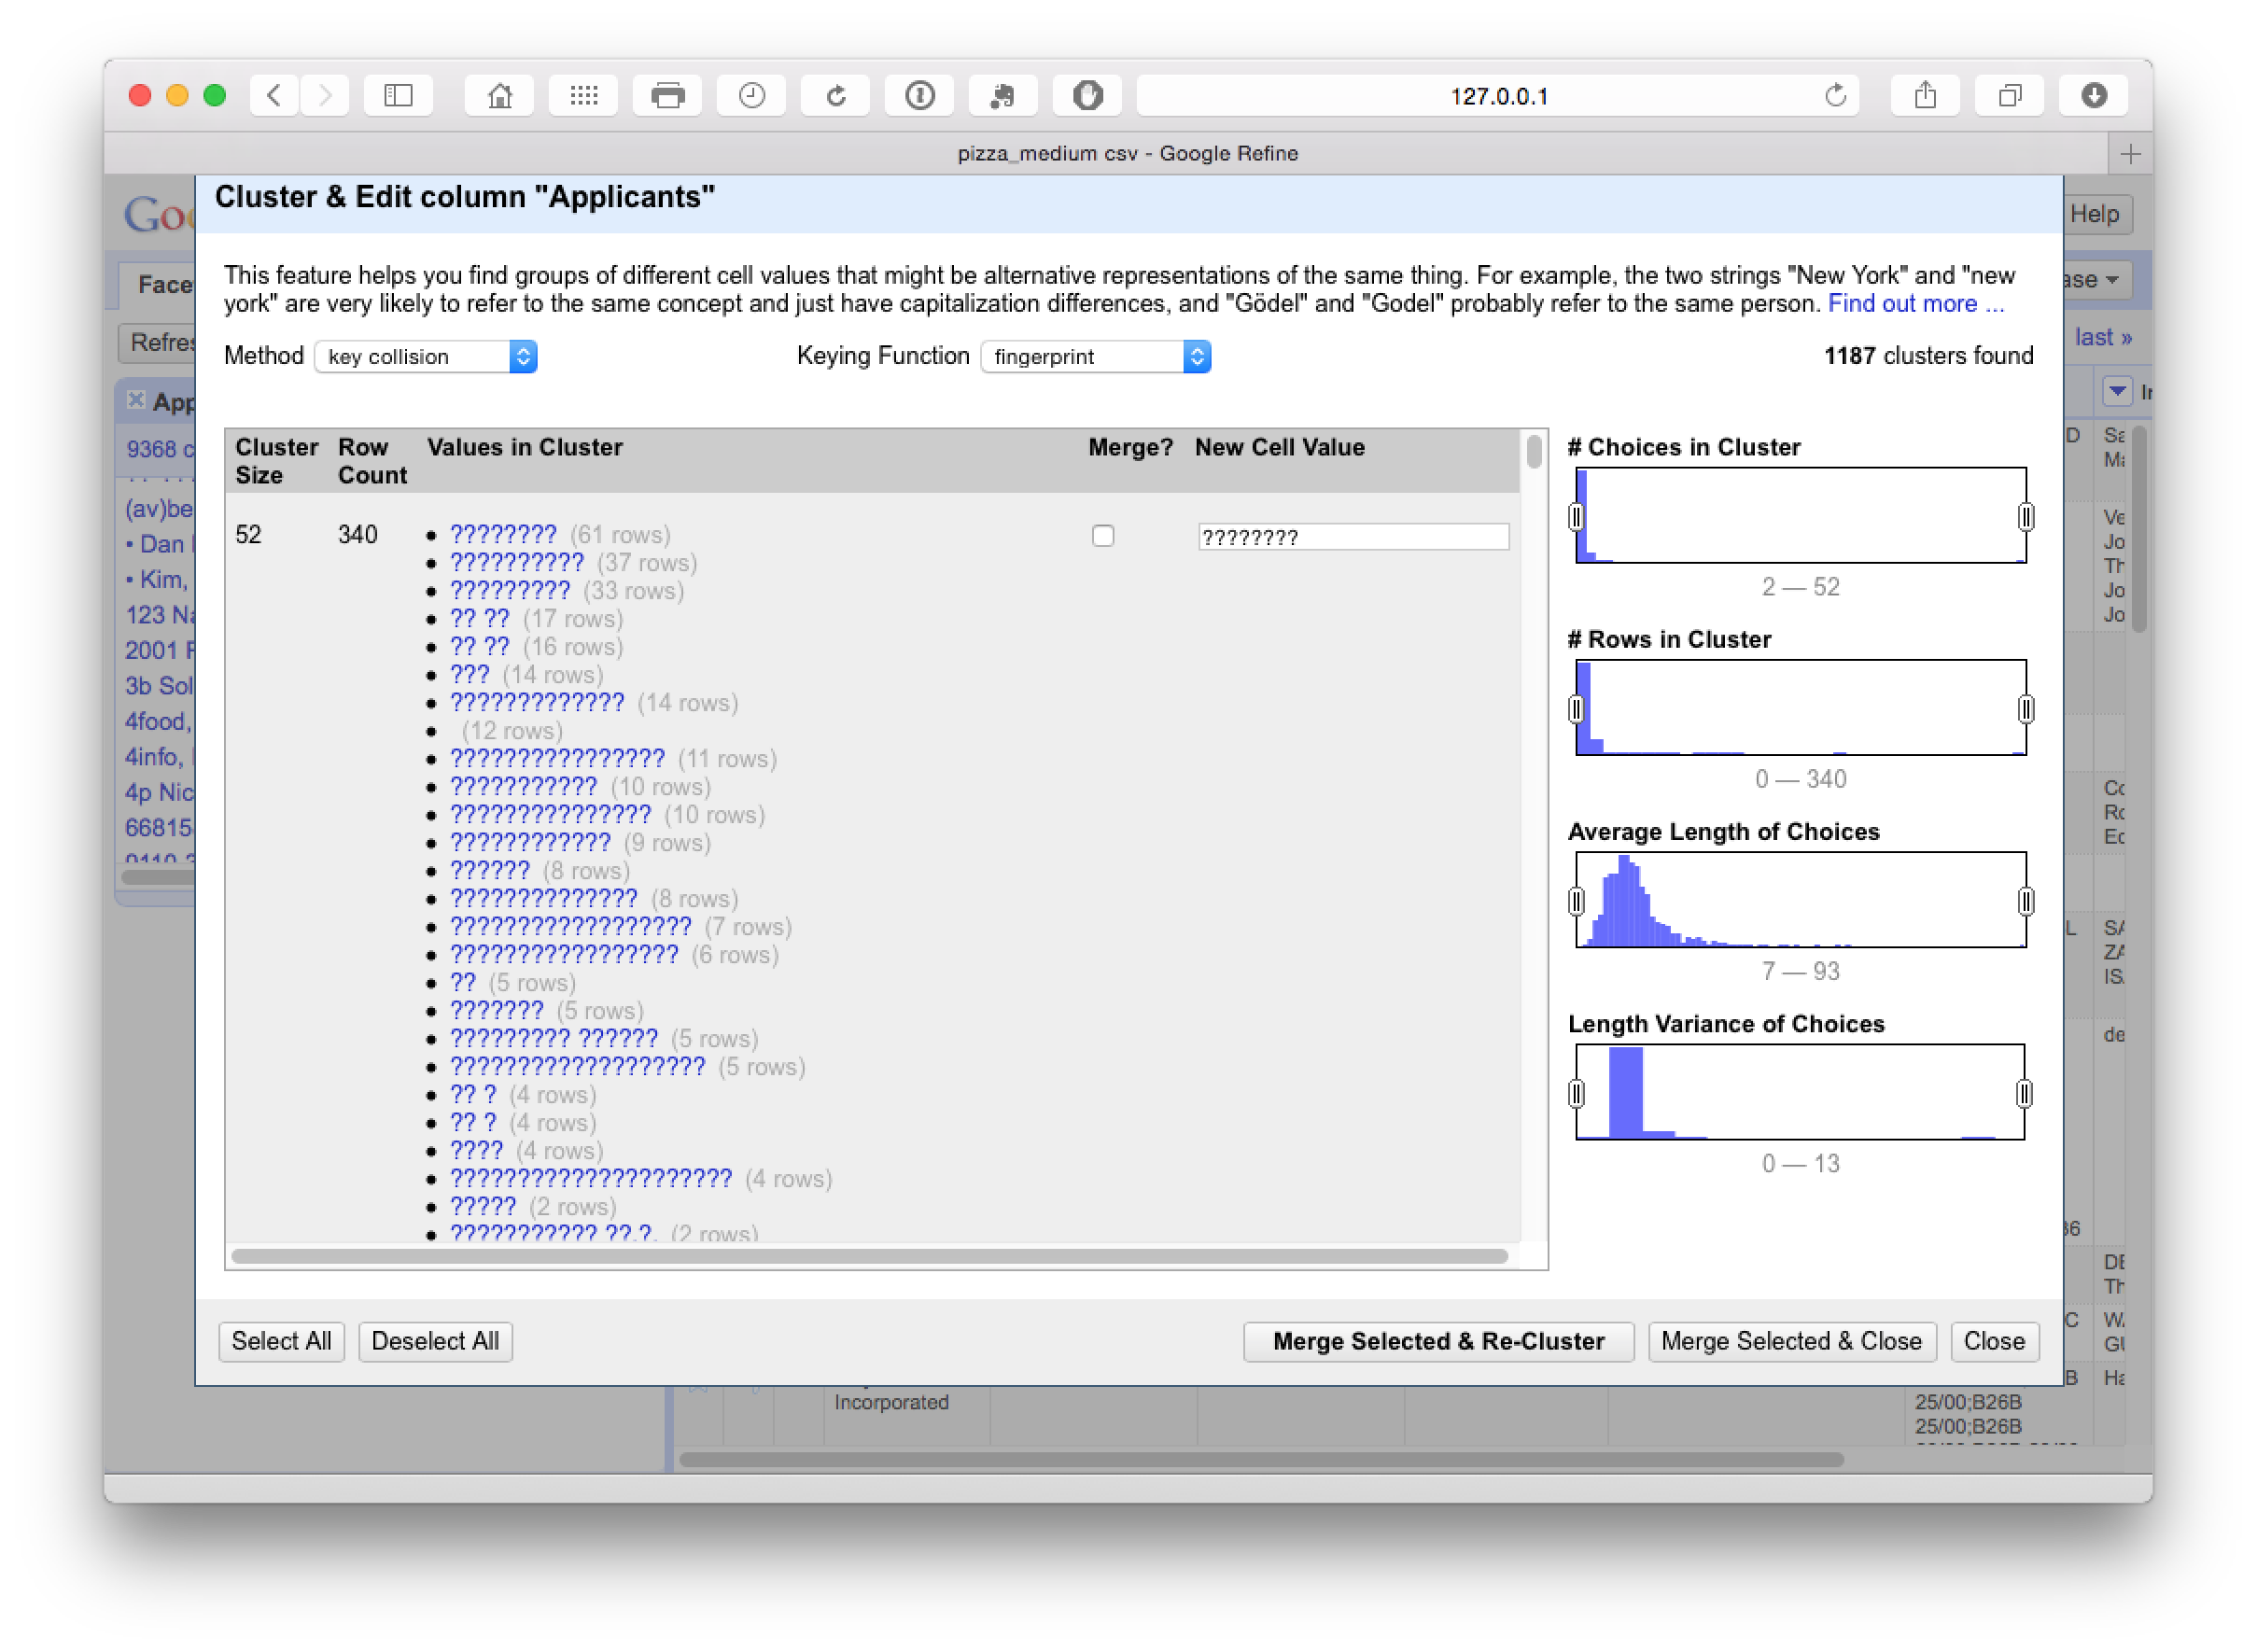2257x1652 pixels.
Task: Open the Method key collision dropdown
Action: (x=426, y=357)
